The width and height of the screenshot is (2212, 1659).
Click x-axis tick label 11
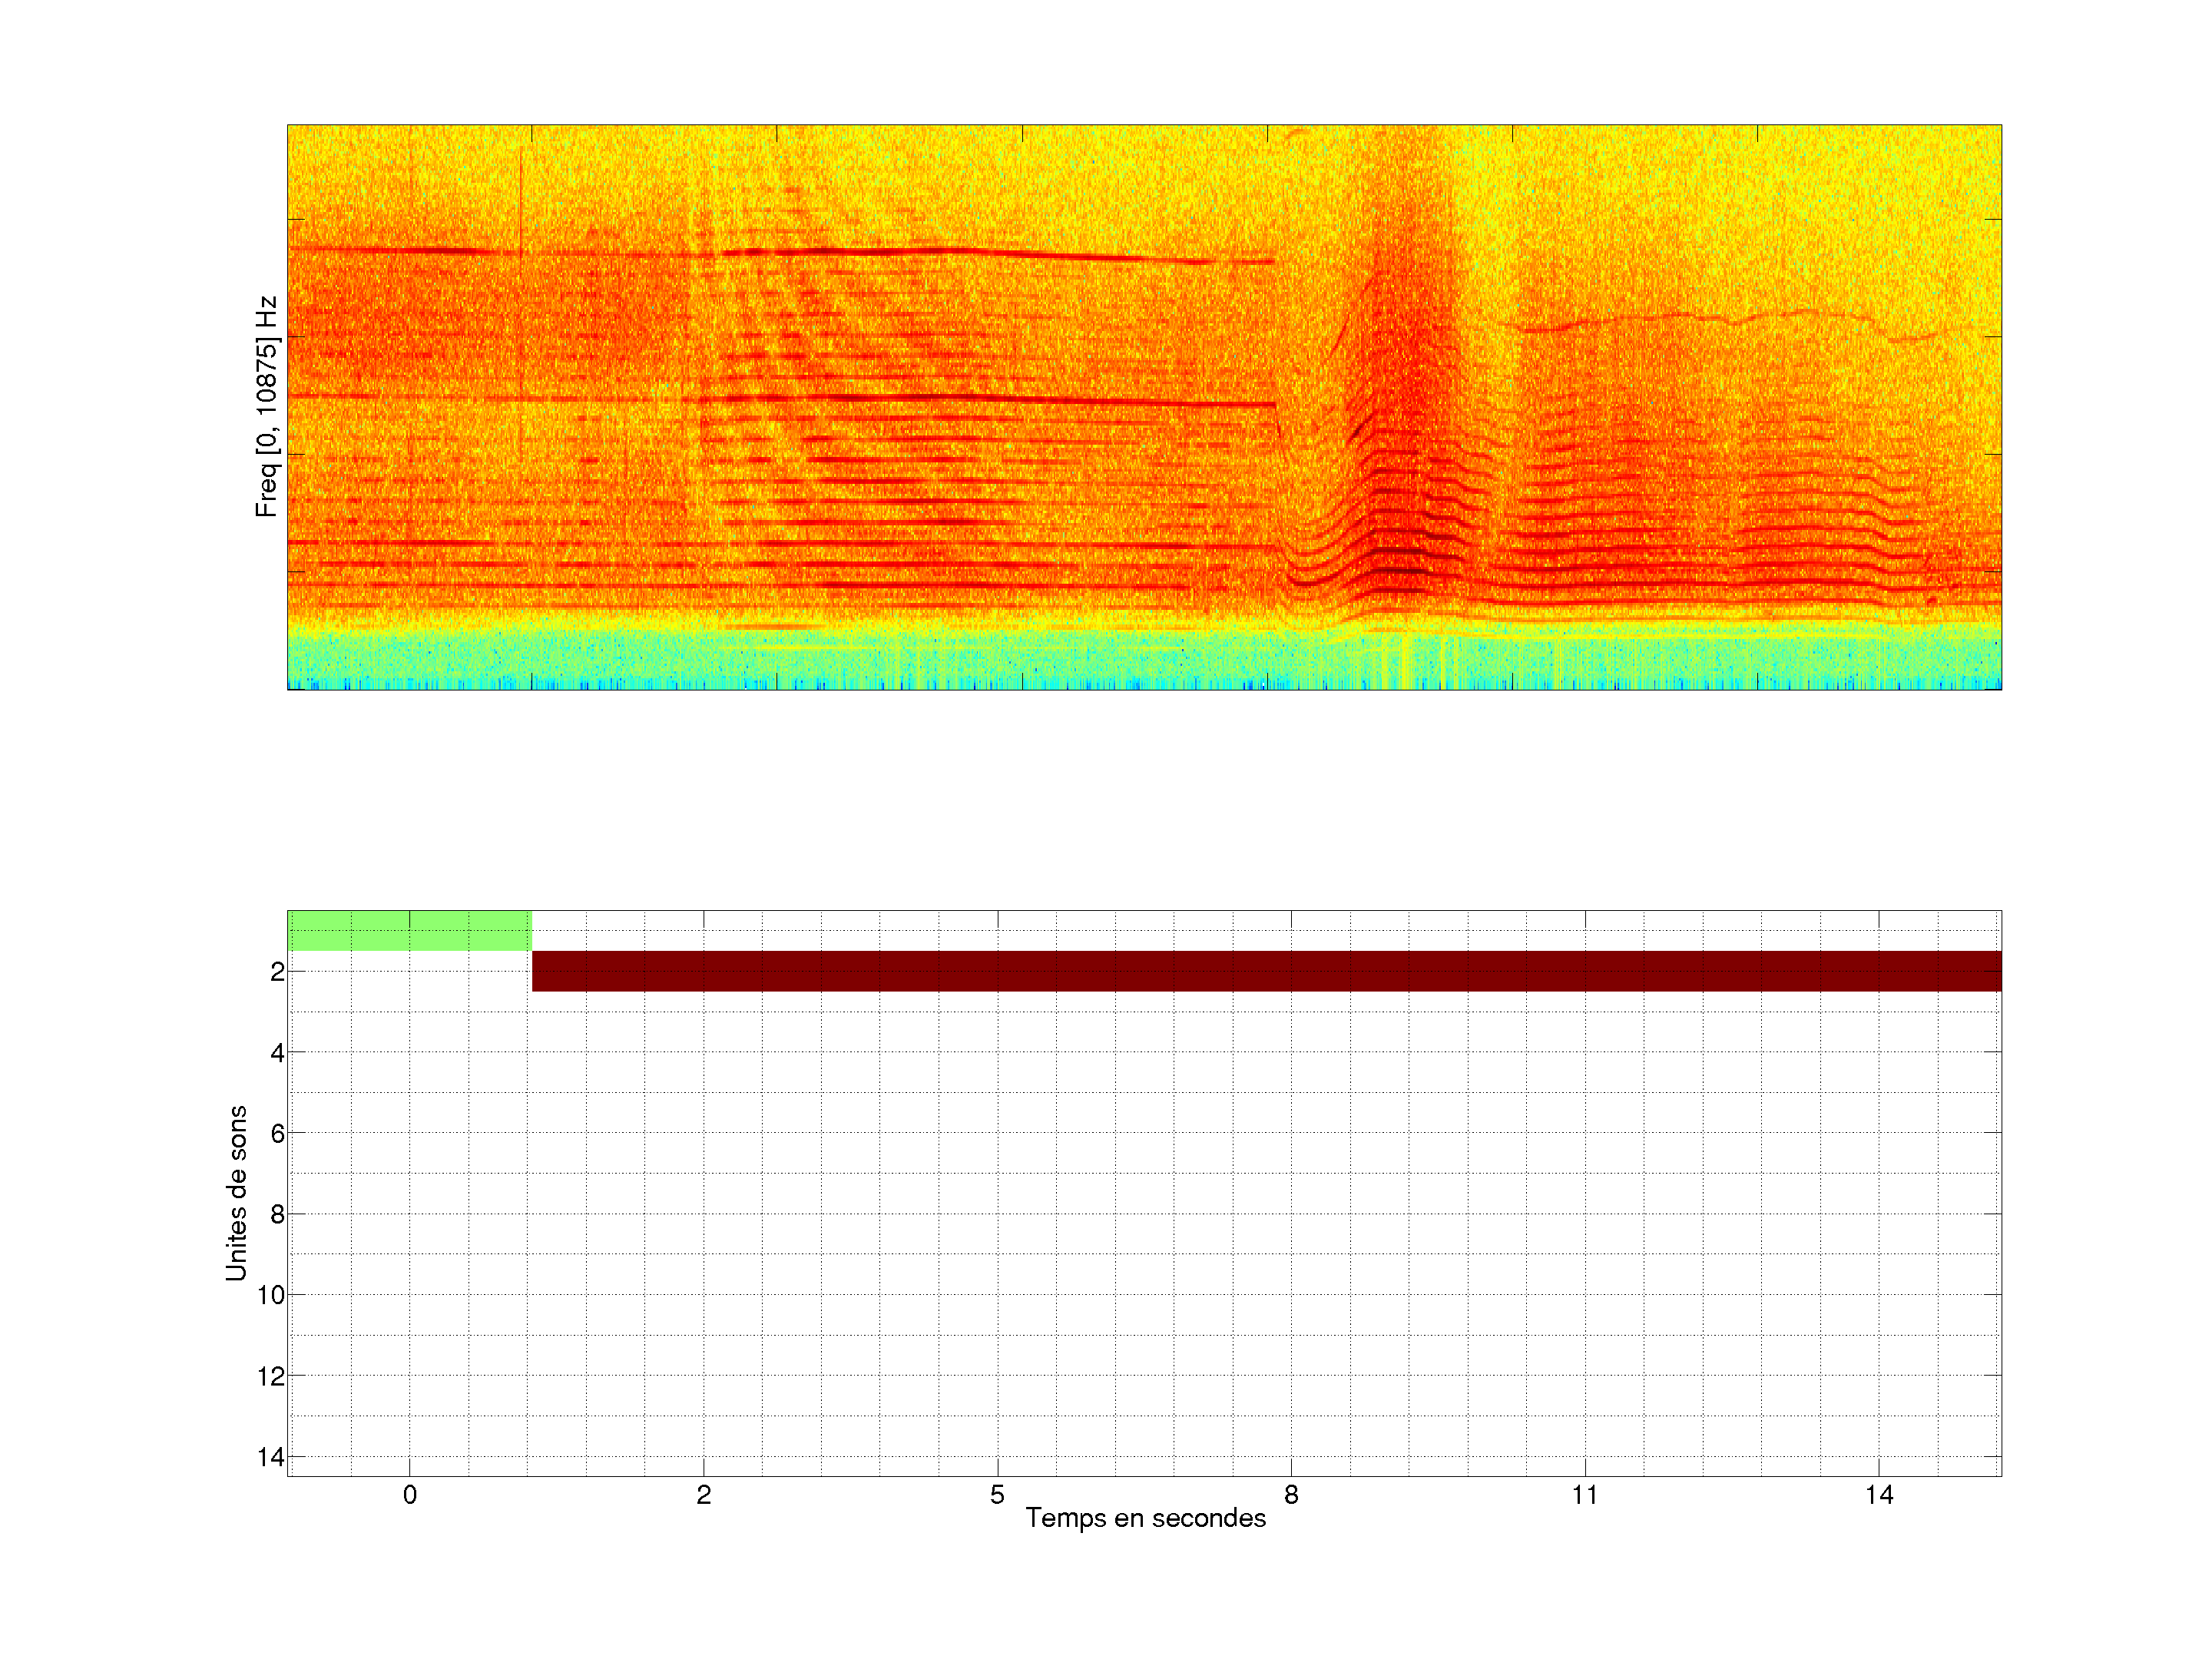[1585, 1495]
